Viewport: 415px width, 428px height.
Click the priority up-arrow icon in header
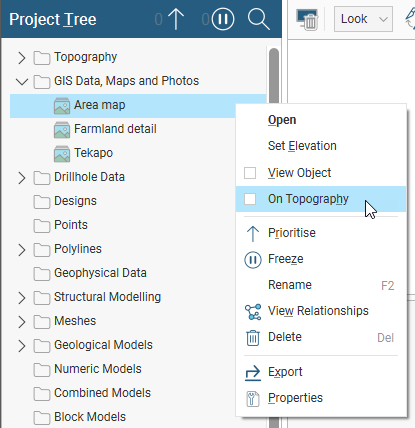coord(176,19)
